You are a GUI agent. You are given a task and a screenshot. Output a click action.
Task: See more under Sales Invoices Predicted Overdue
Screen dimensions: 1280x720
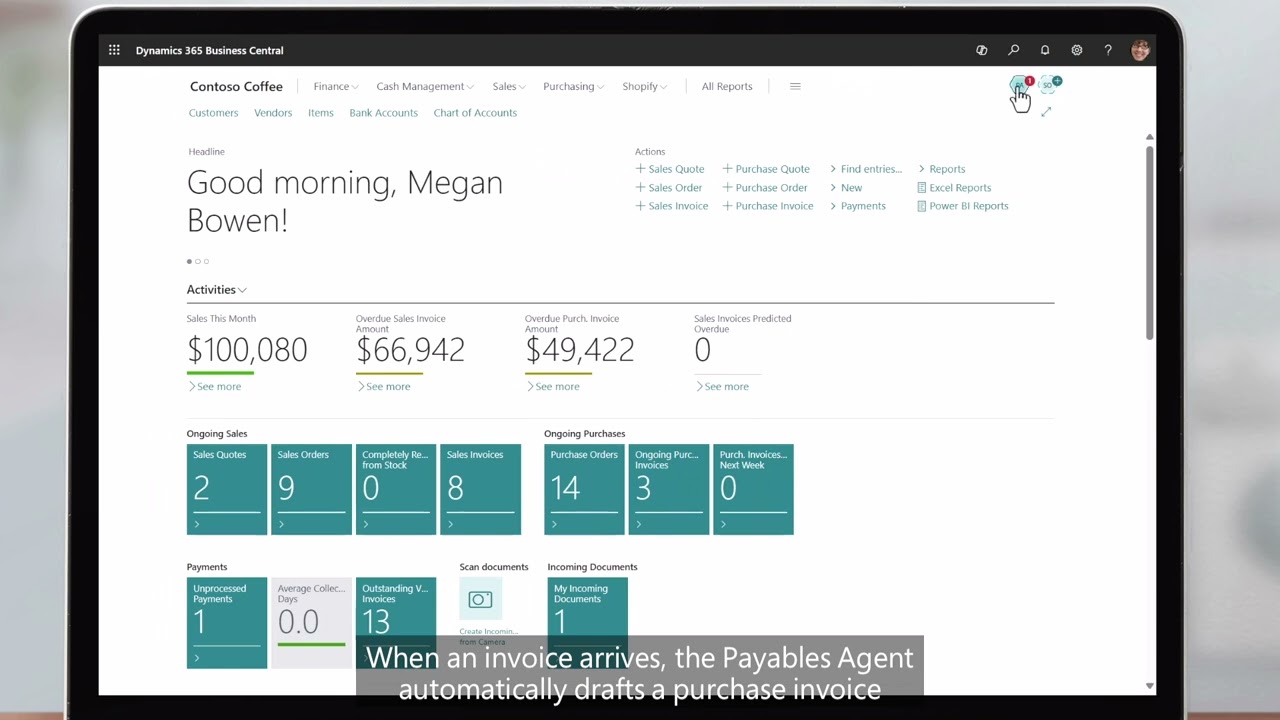click(721, 386)
